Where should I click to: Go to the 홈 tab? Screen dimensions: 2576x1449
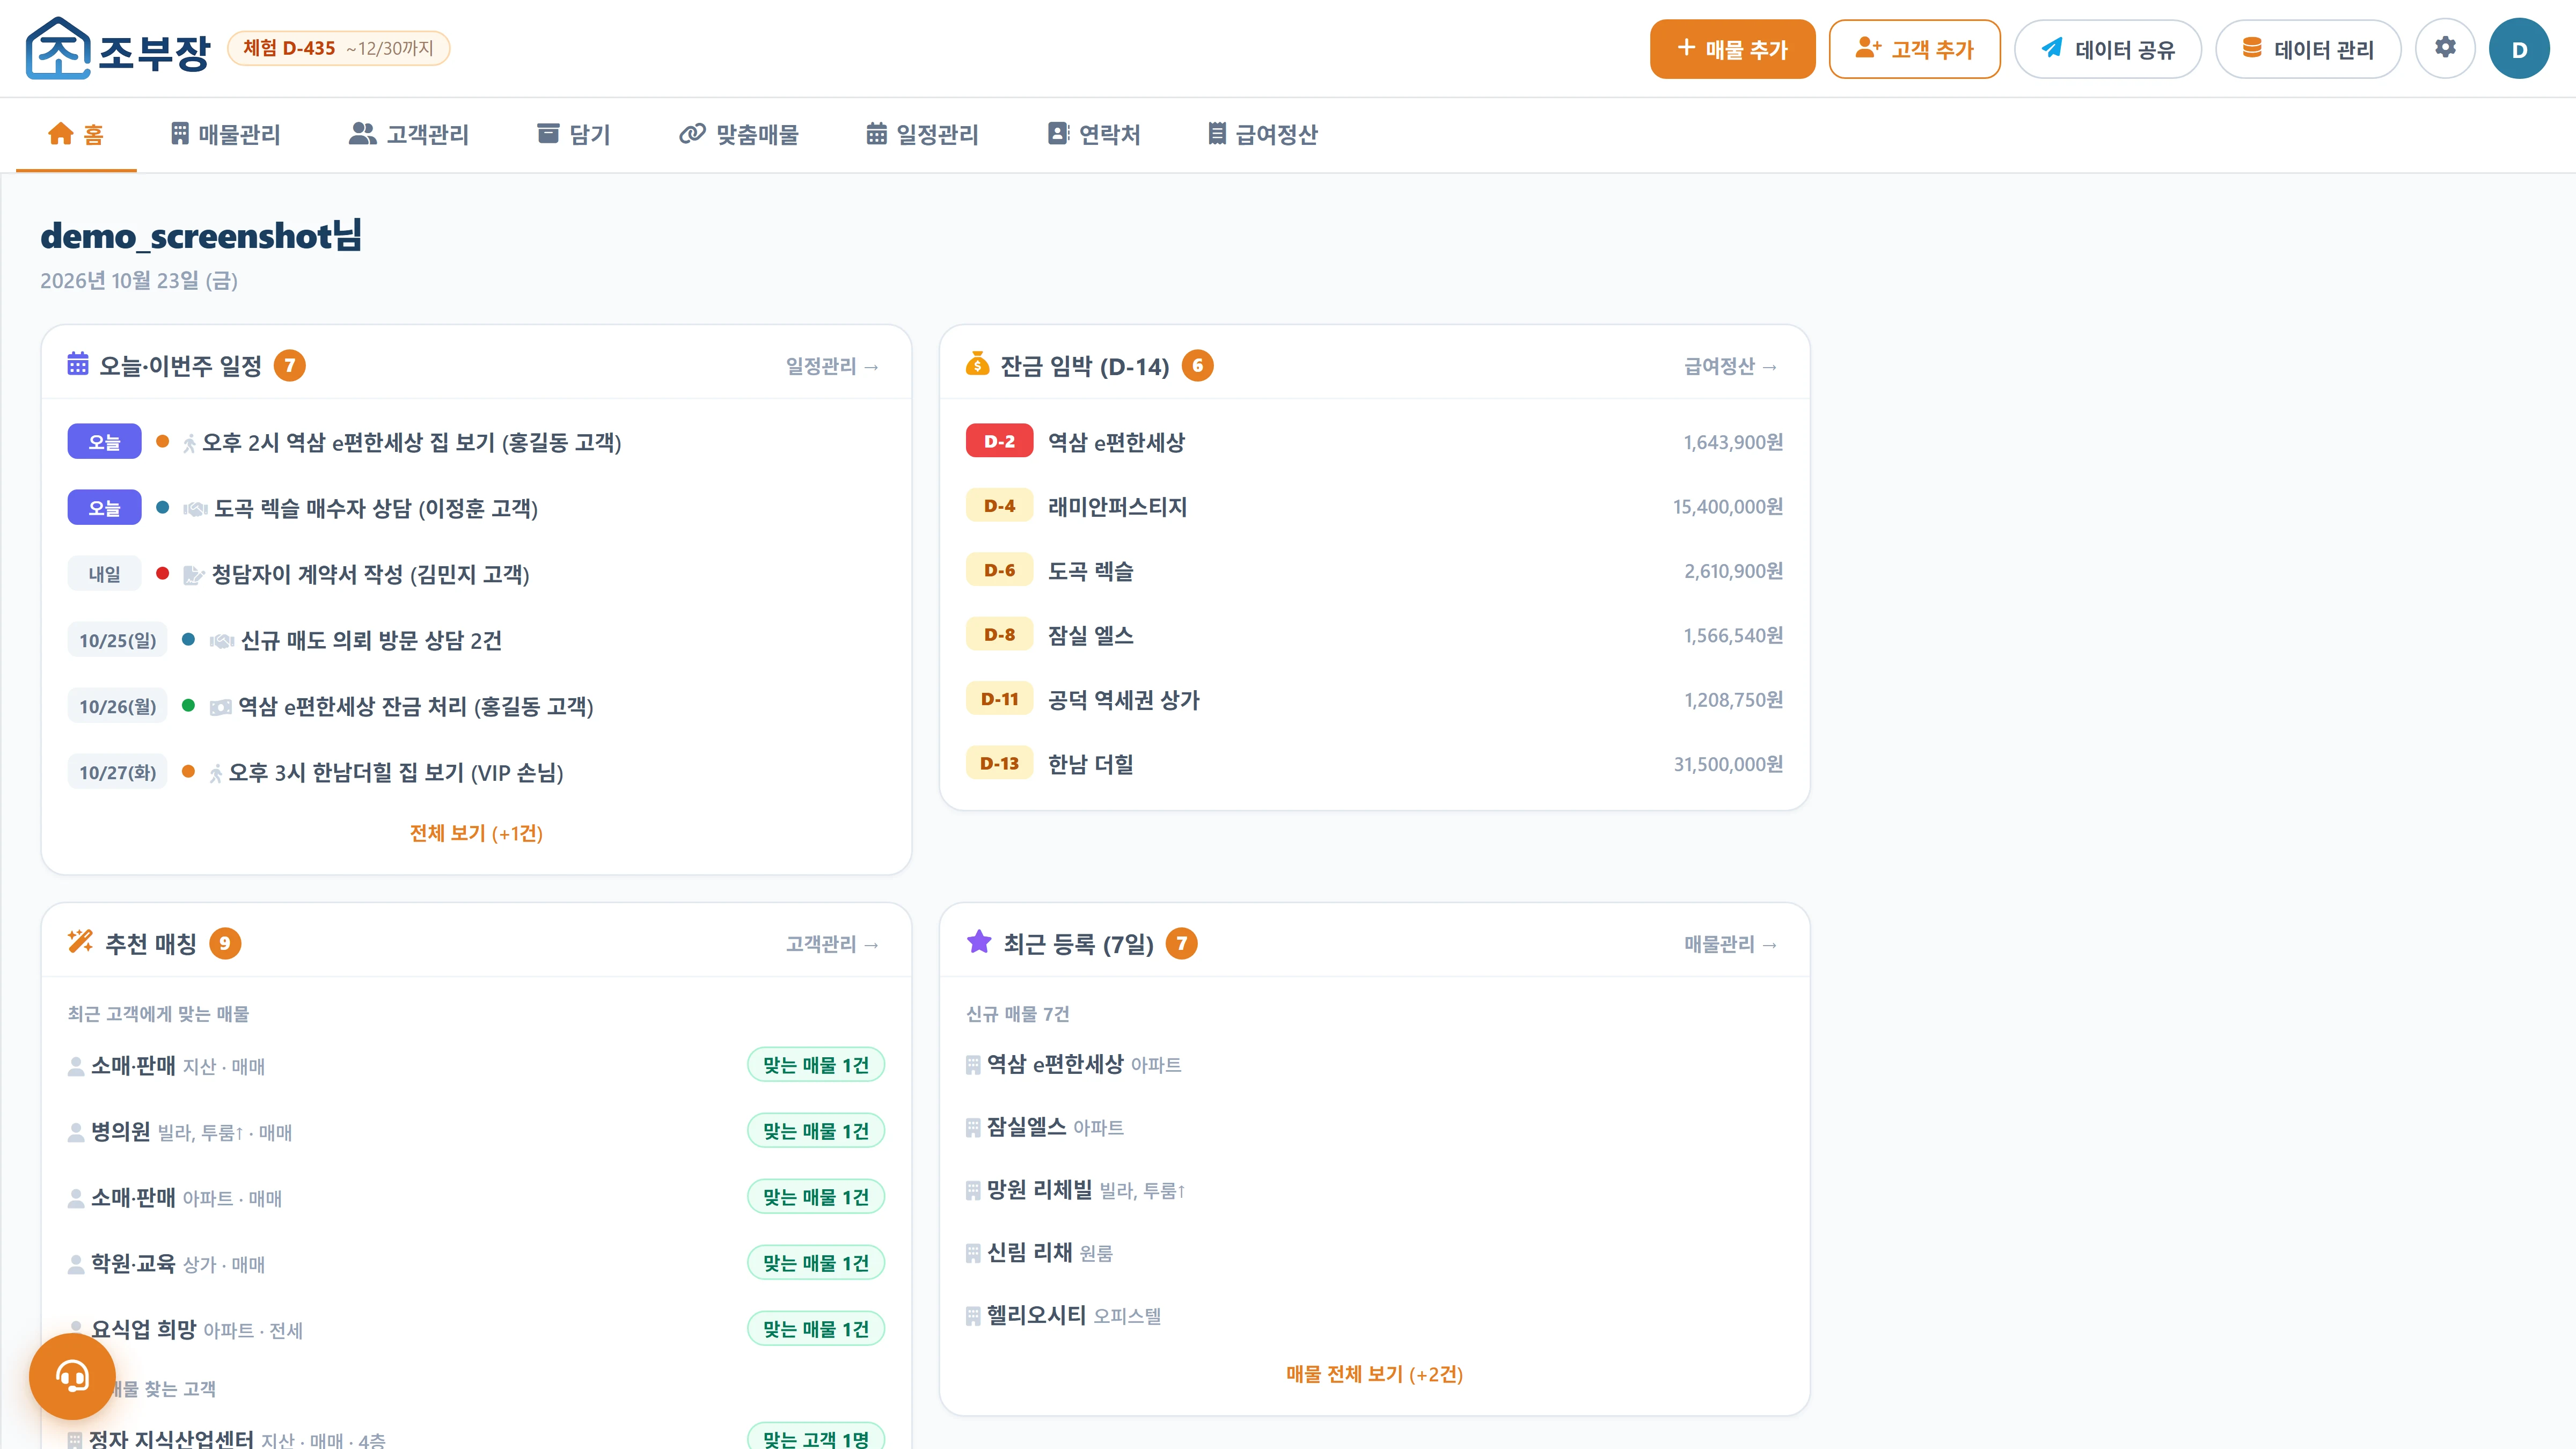click(x=76, y=134)
